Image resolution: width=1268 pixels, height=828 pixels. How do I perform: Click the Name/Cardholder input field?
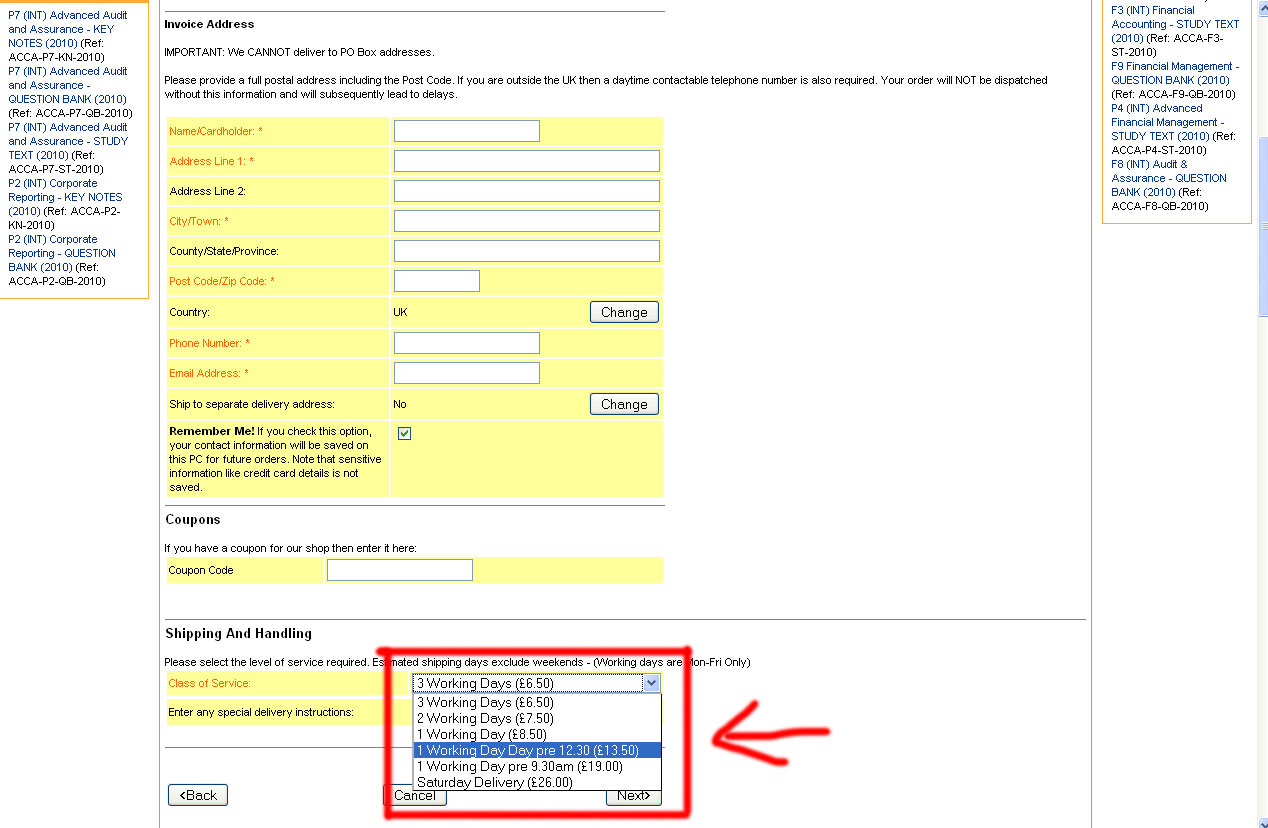pyautogui.click(x=466, y=131)
